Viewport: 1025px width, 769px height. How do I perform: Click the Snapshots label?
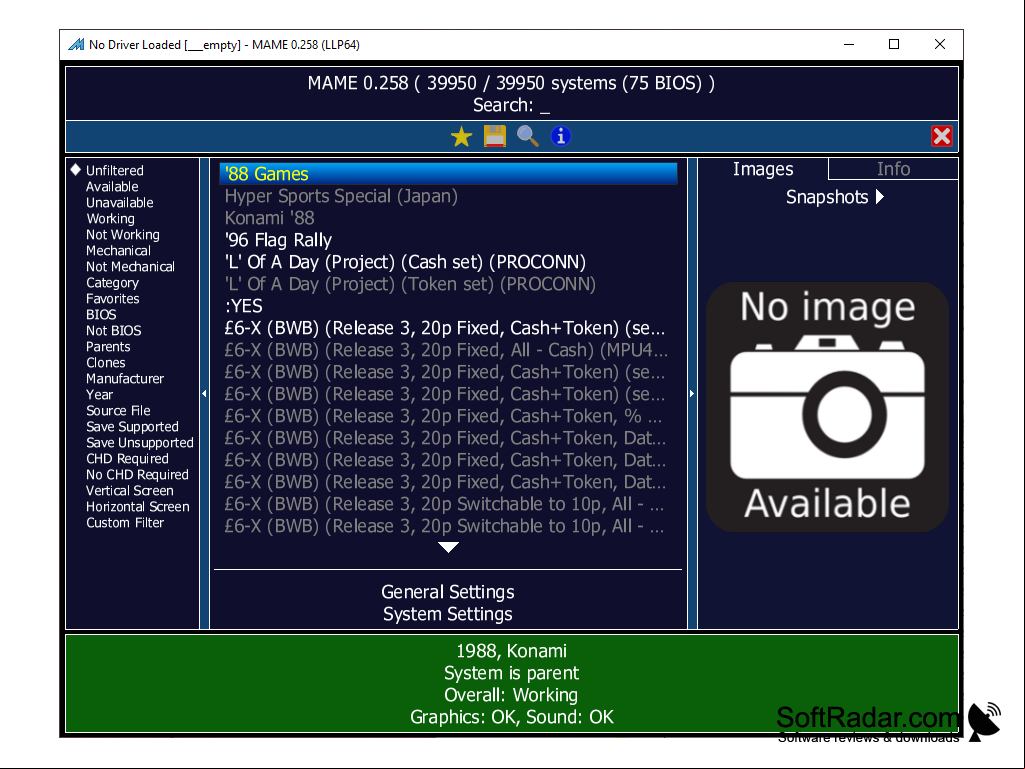click(826, 197)
